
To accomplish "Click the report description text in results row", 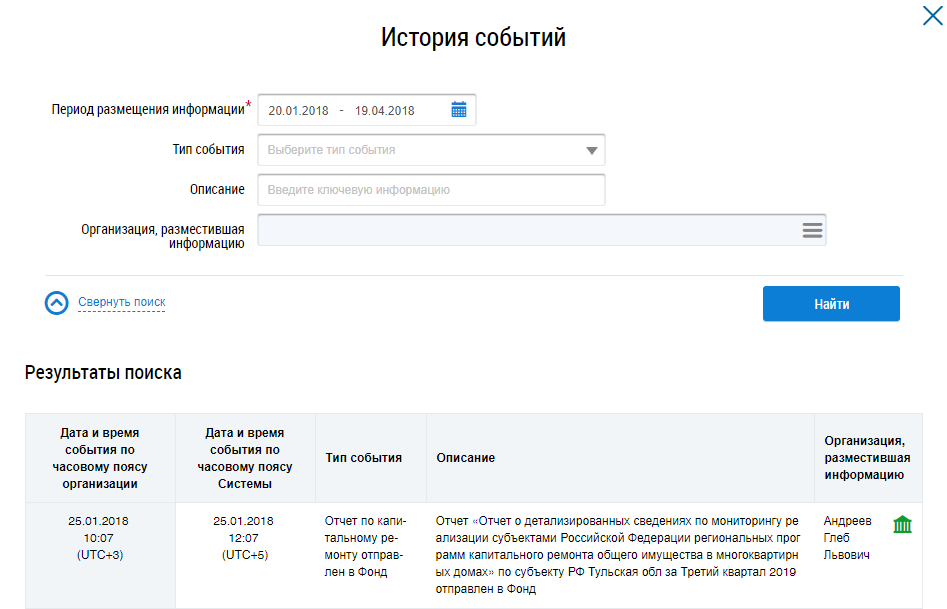I will (618, 555).
